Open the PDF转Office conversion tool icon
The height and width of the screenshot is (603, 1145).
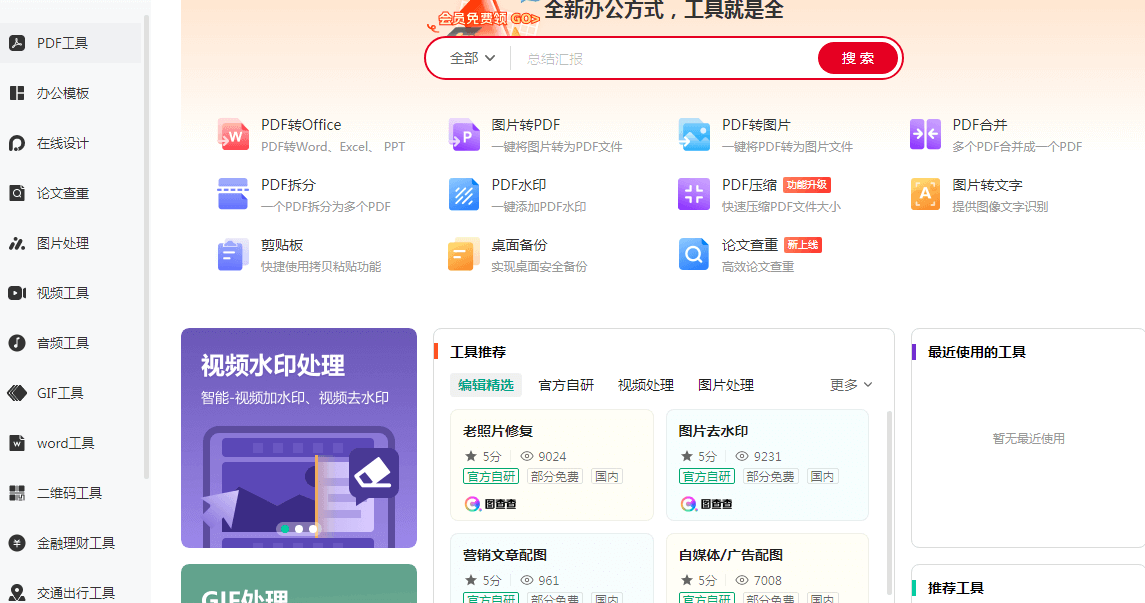pyautogui.click(x=232, y=134)
